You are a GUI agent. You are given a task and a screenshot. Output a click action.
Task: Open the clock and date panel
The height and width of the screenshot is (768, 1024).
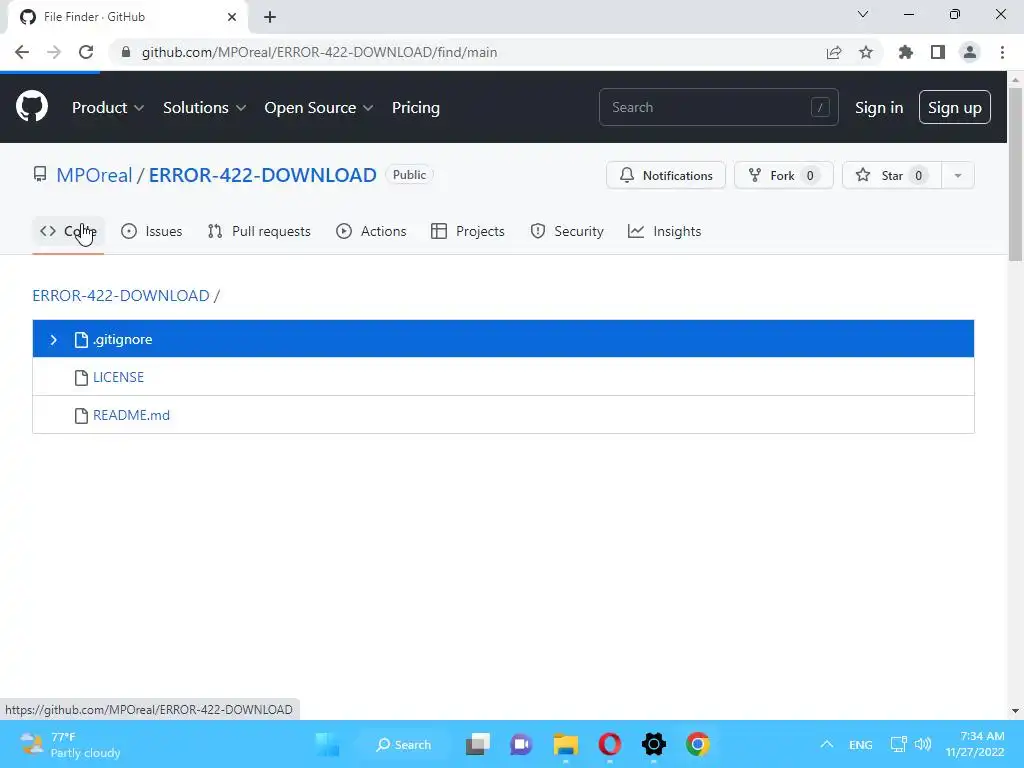click(x=975, y=744)
